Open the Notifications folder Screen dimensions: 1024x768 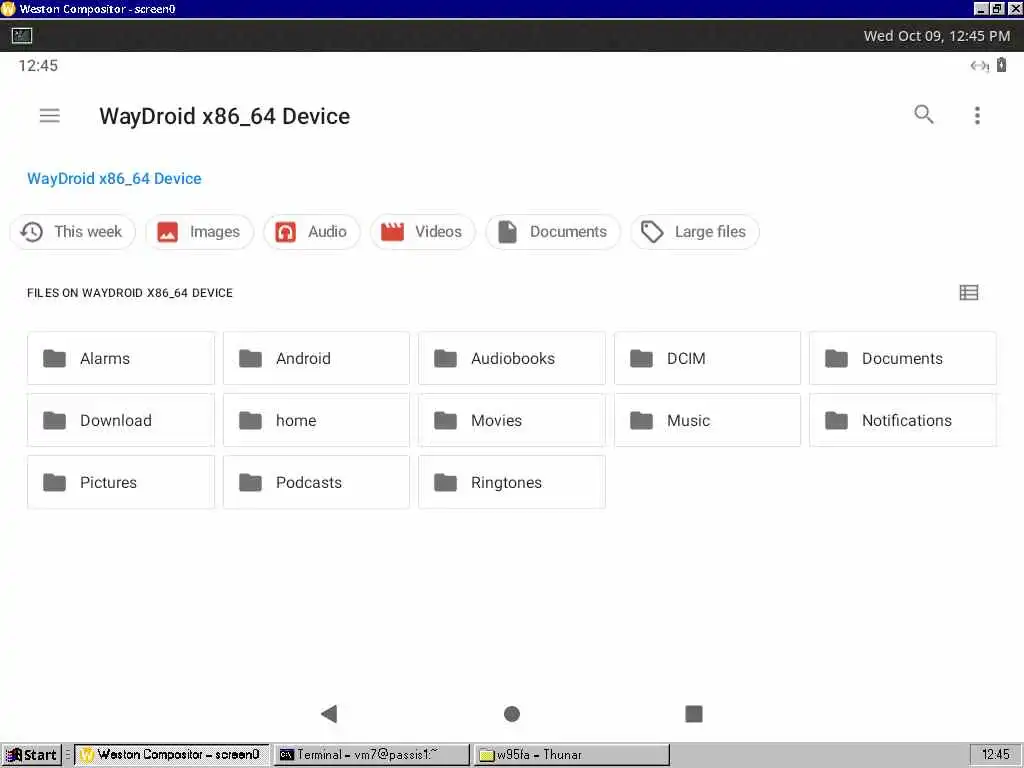click(x=903, y=420)
